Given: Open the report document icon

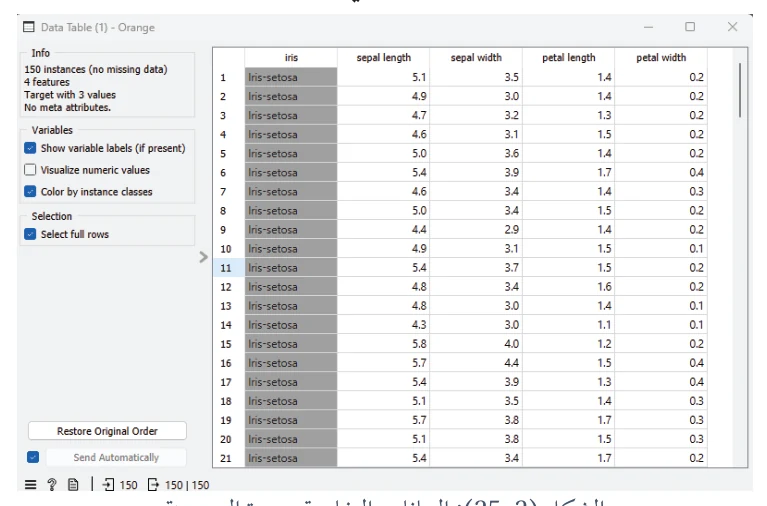Looking at the screenshot, I should (x=73, y=484).
